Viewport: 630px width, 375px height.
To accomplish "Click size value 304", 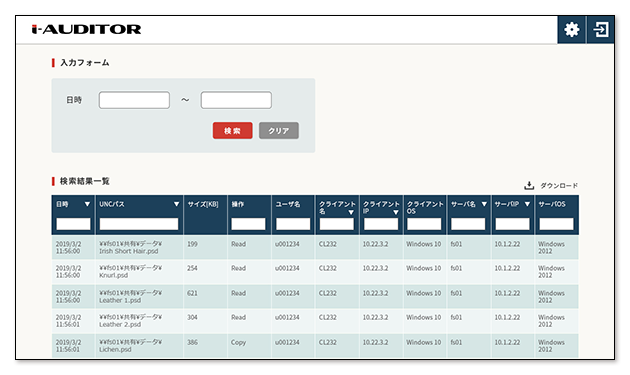I will [192, 317].
